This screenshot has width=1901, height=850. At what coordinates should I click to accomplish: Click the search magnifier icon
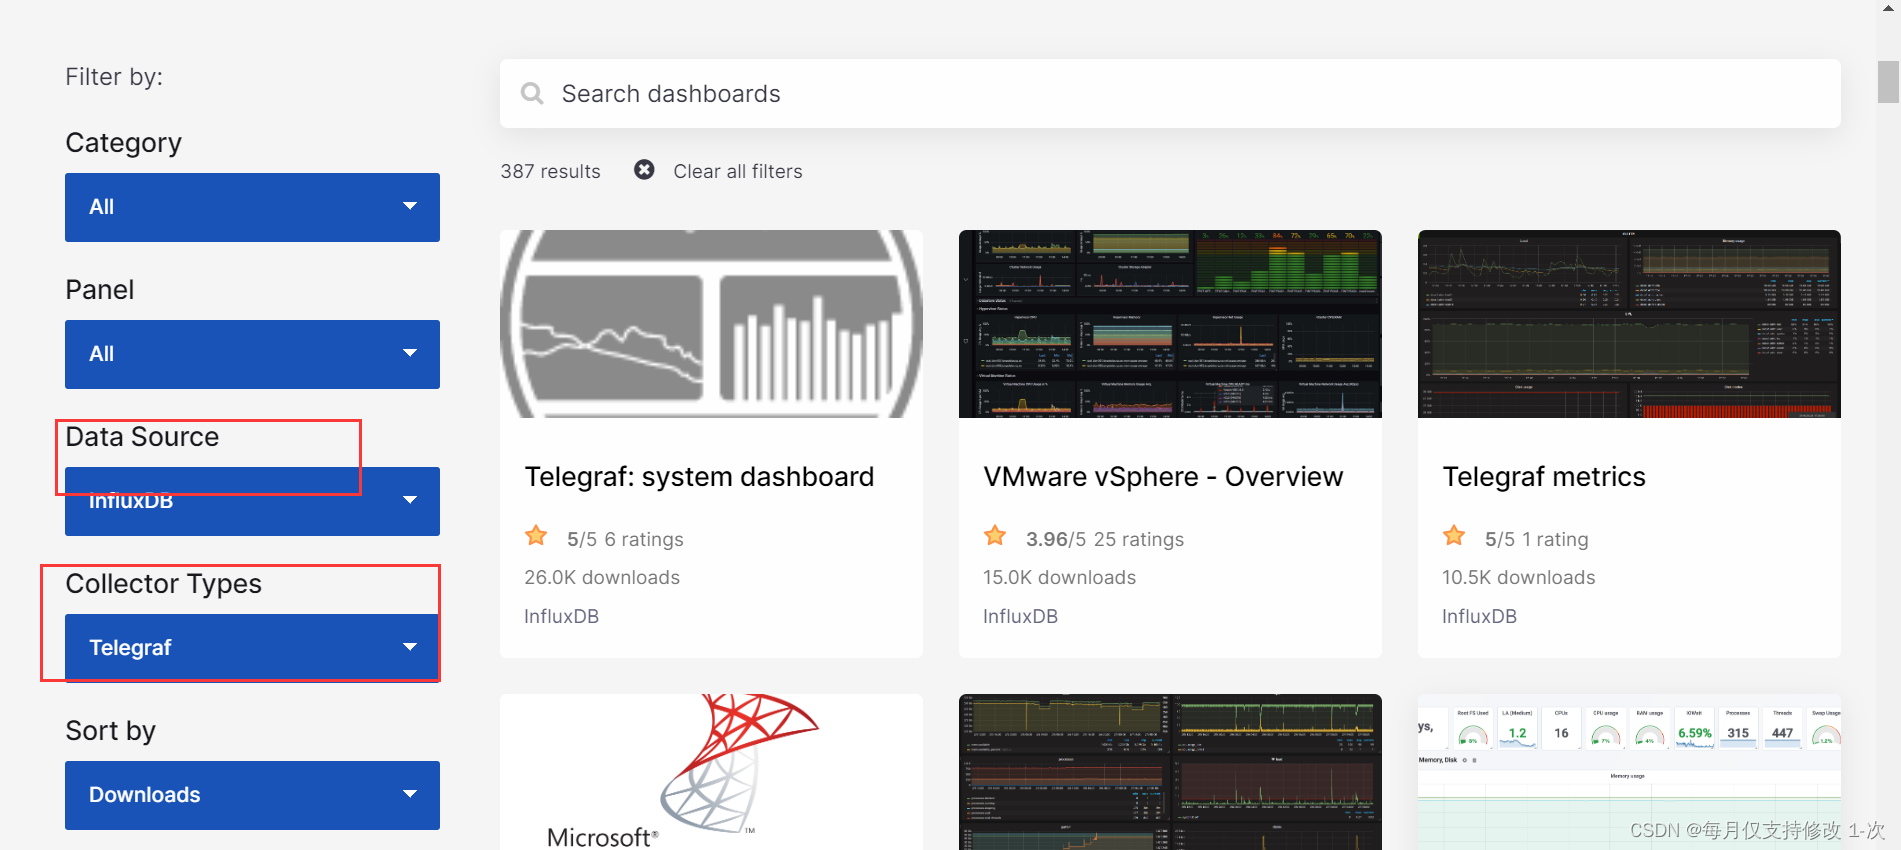point(532,94)
